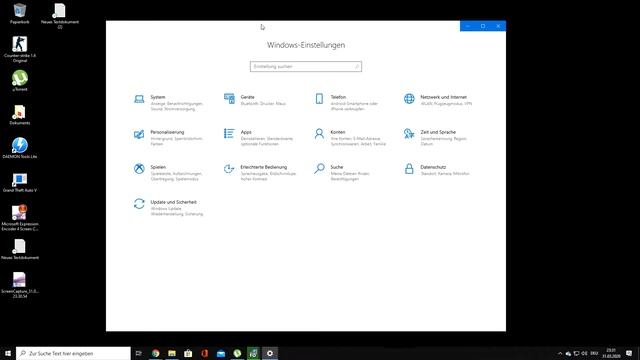Open the Geräte settings category
This screenshot has width=640, height=360.
pos(256,100)
